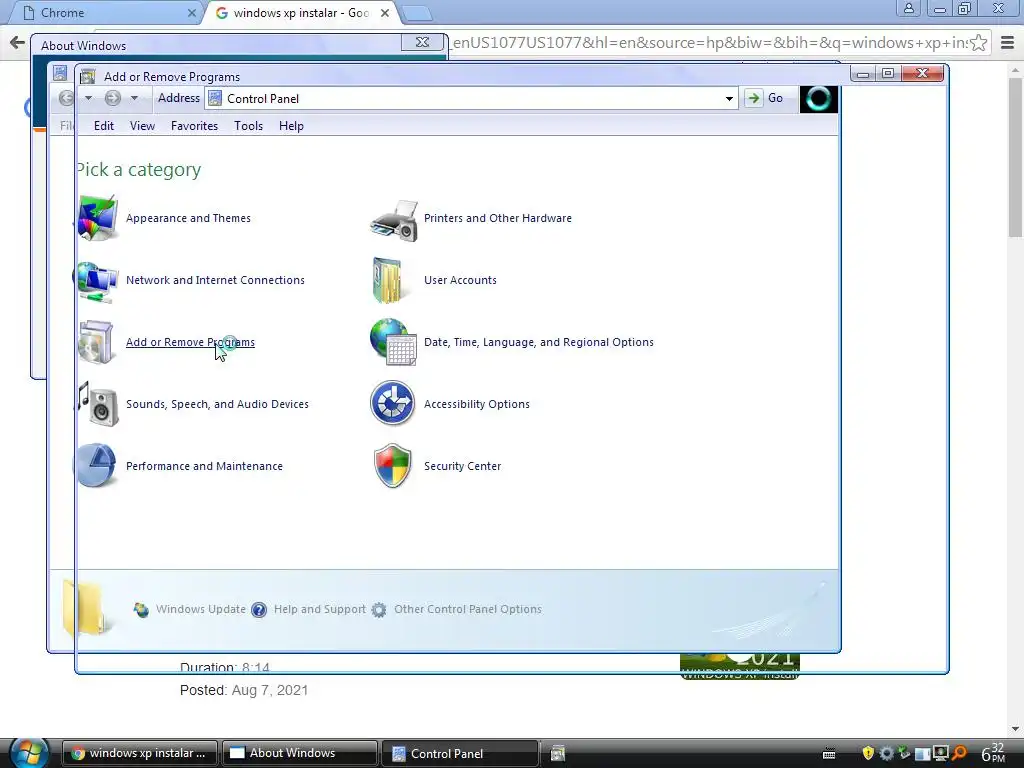The image size is (1024, 768).
Task: Open the Back button history dropdown
Action: point(88,98)
